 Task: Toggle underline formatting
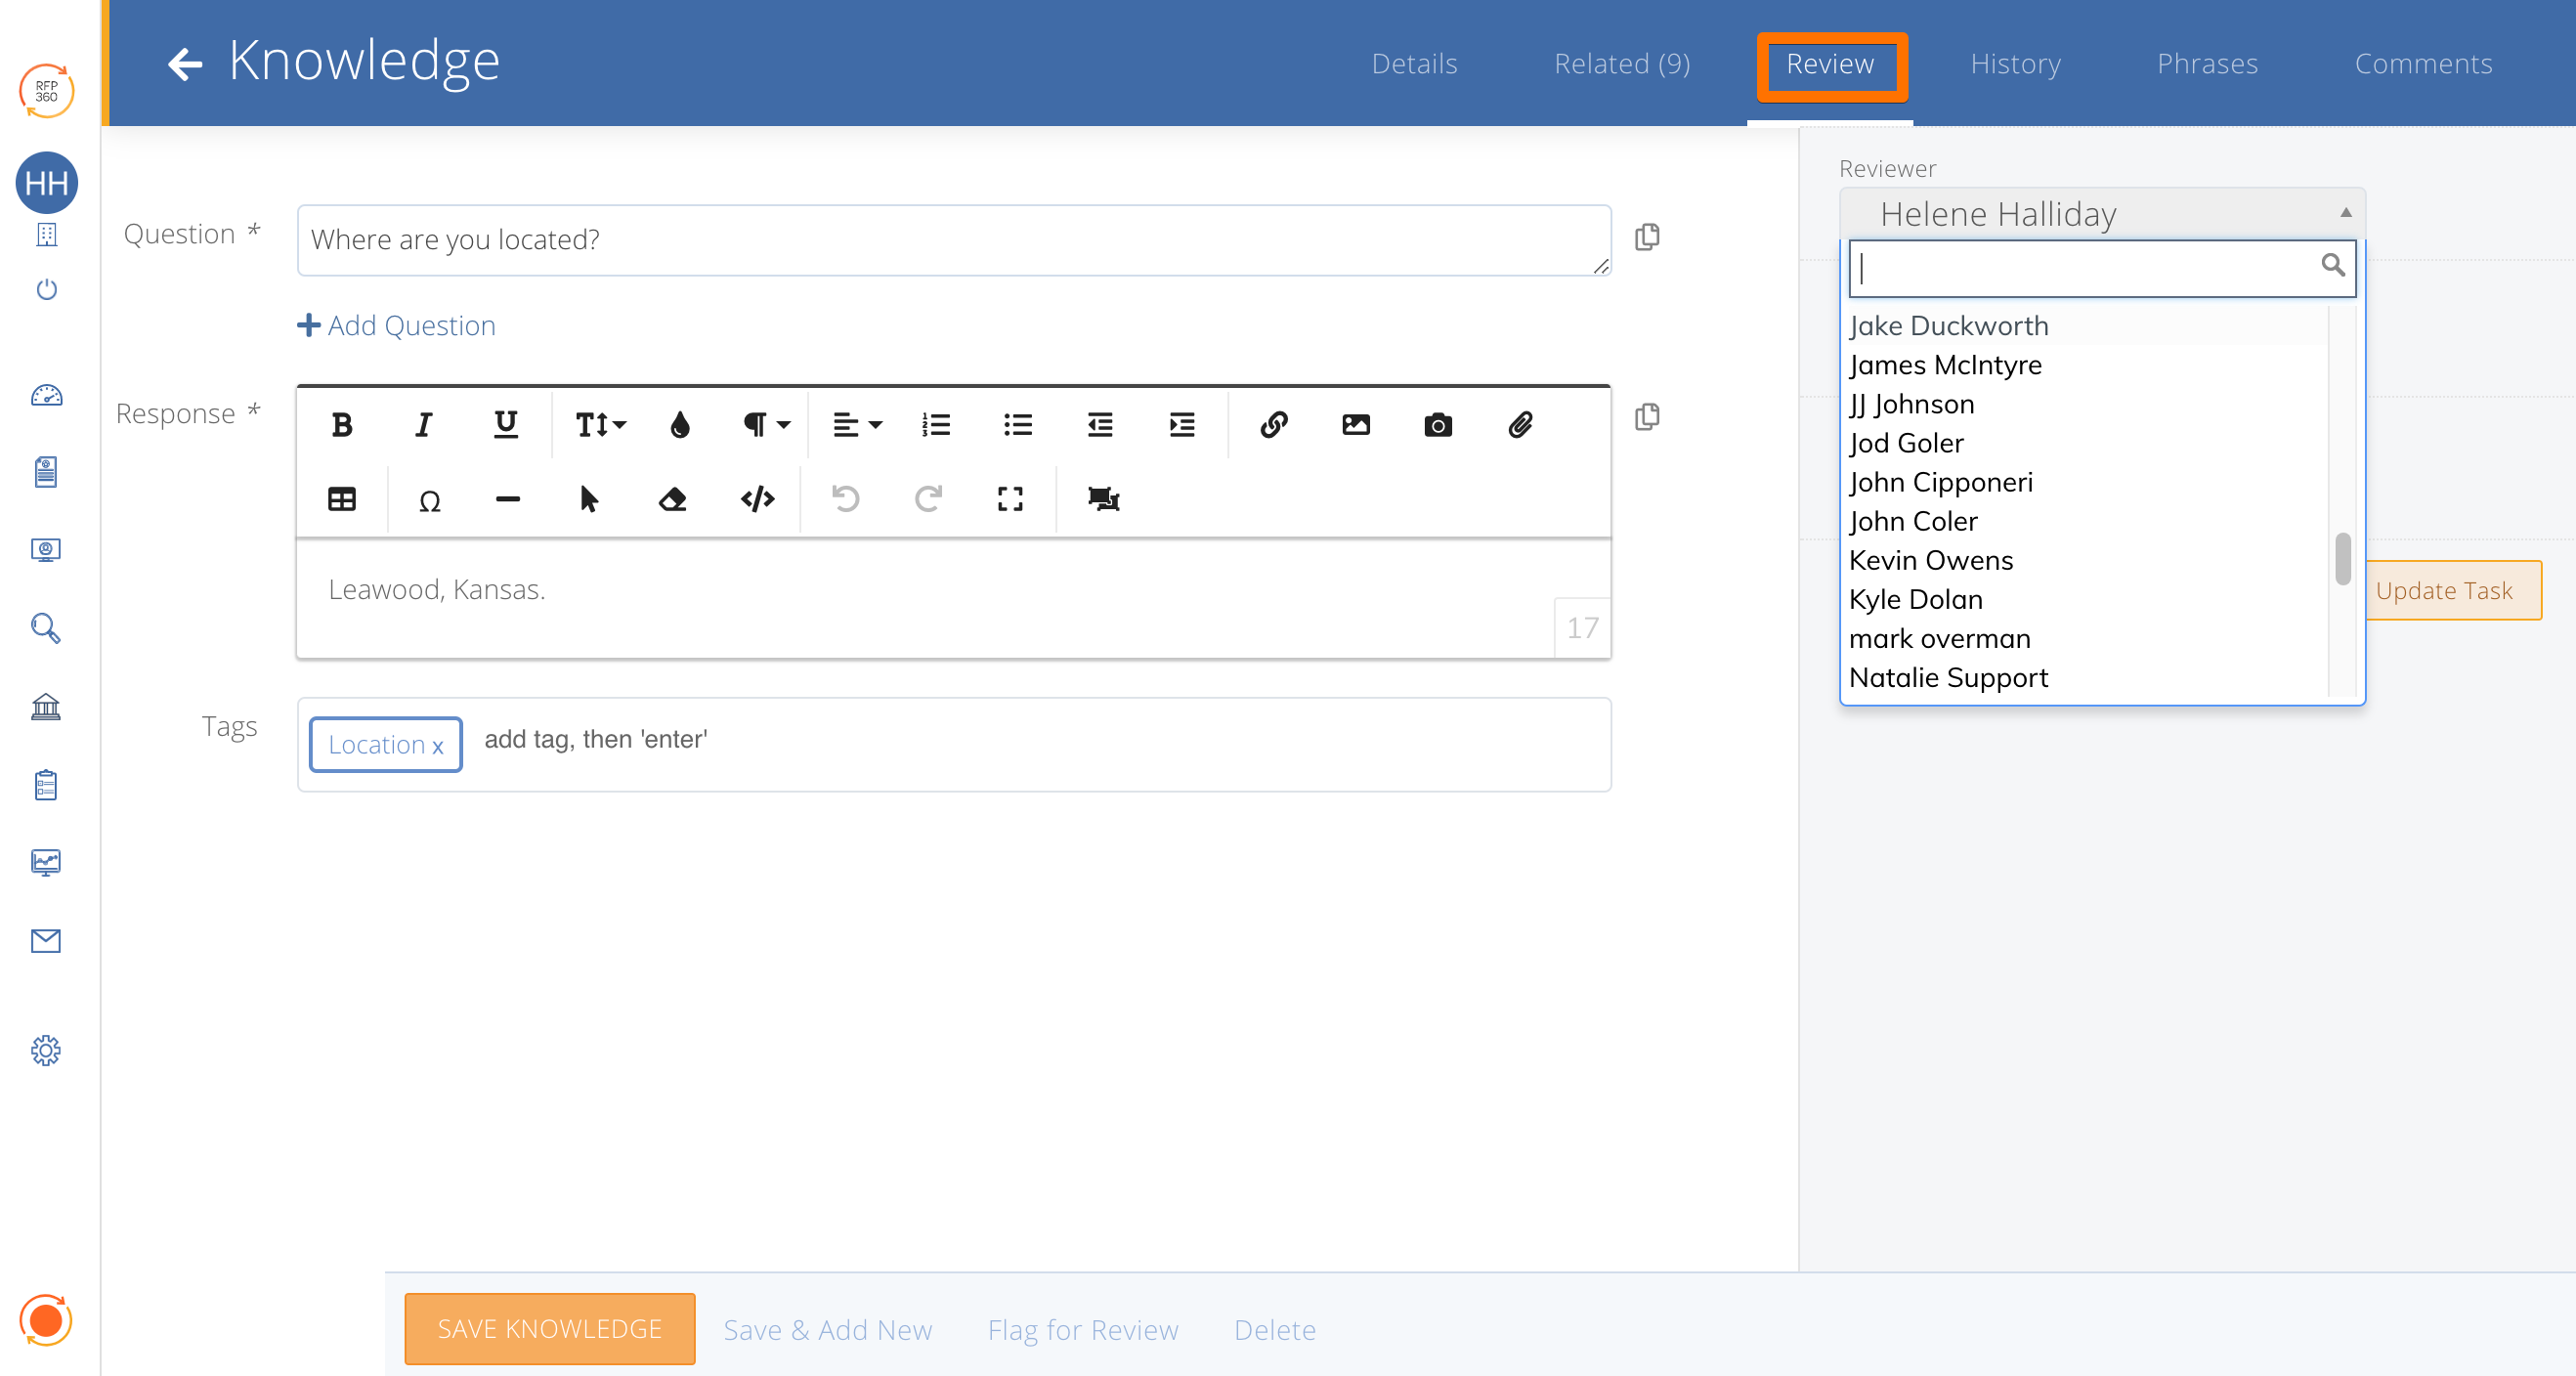tap(506, 425)
